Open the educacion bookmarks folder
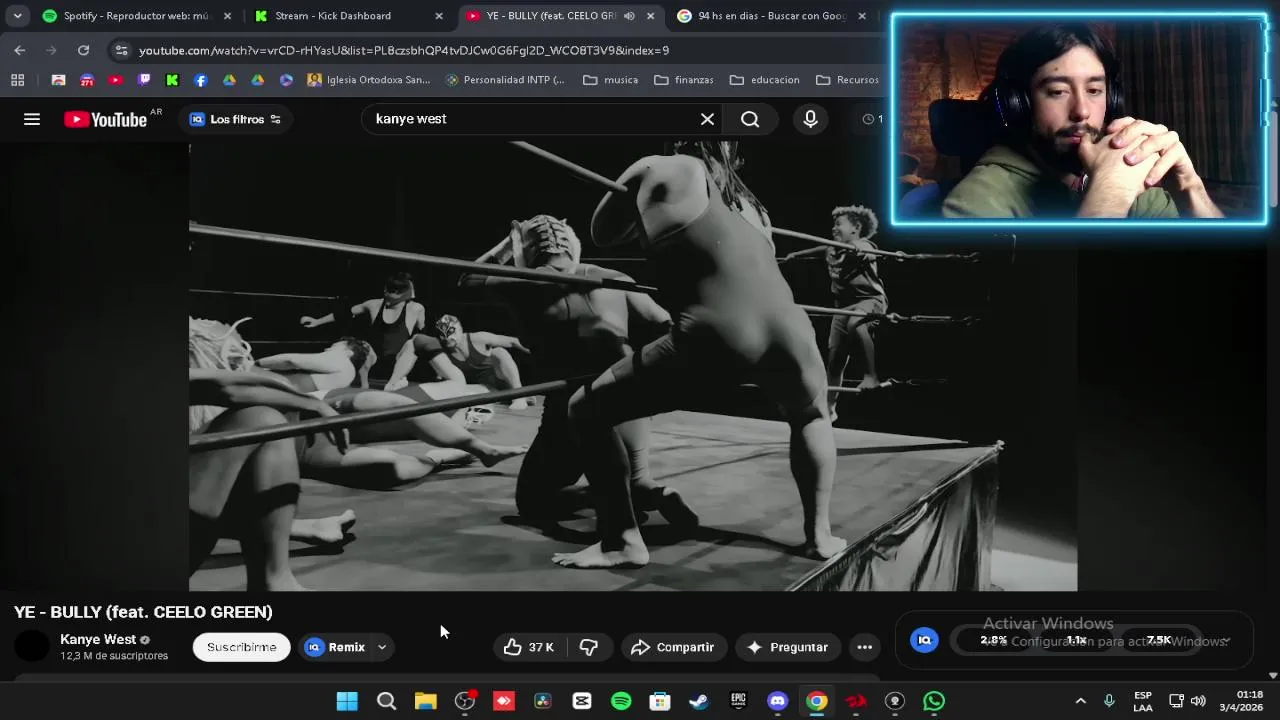The image size is (1280, 720). click(x=765, y=80)
